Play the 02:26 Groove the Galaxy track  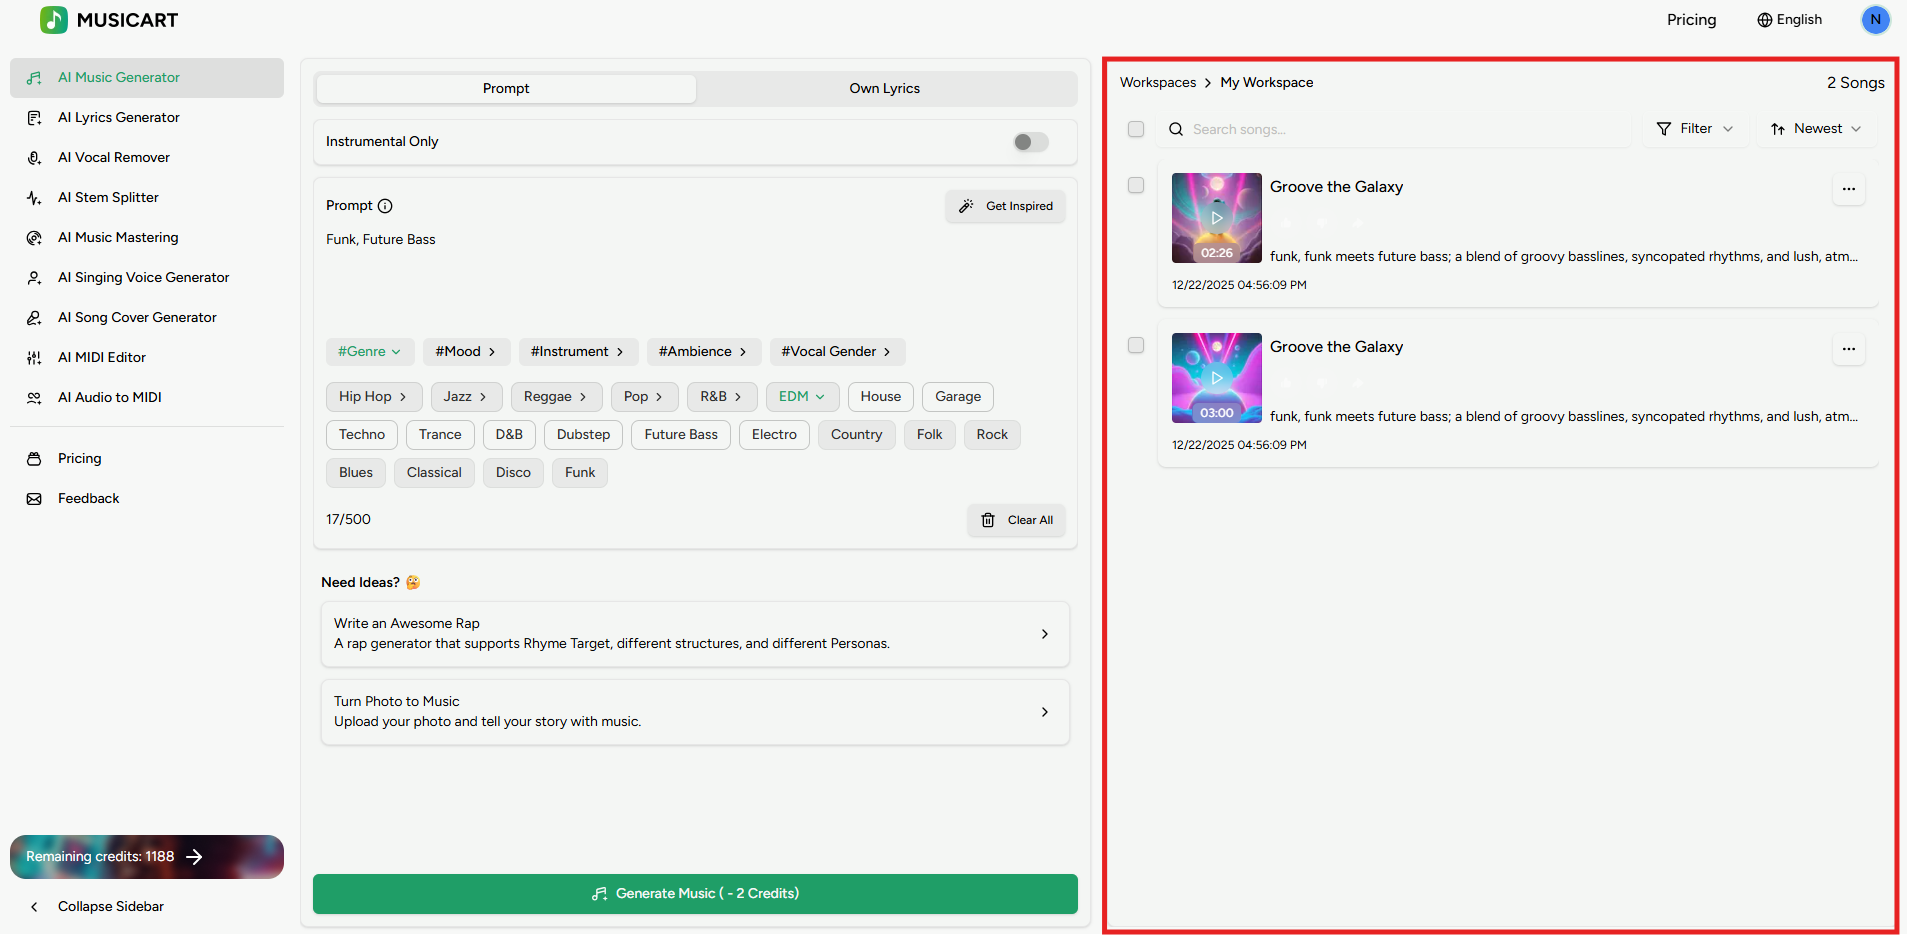1217,217
